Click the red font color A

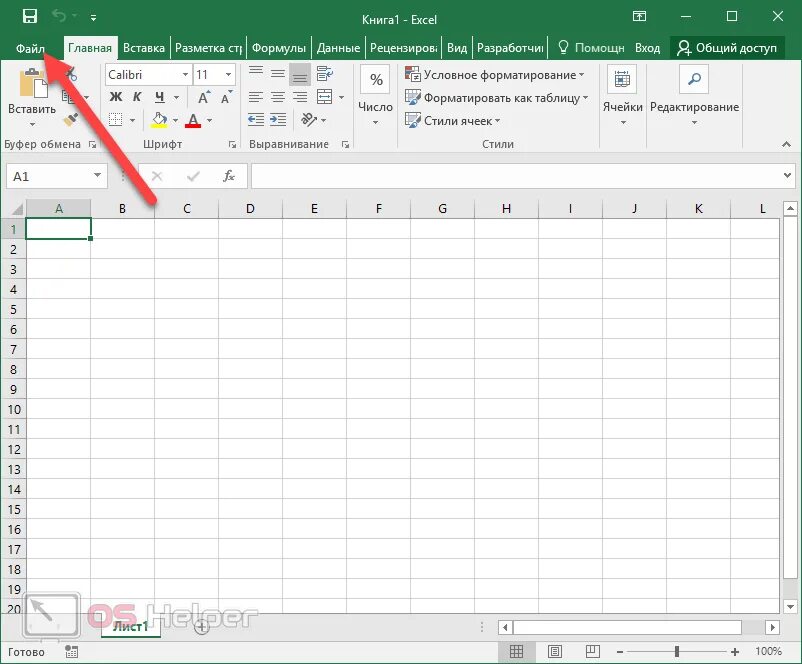coord(193,120)
